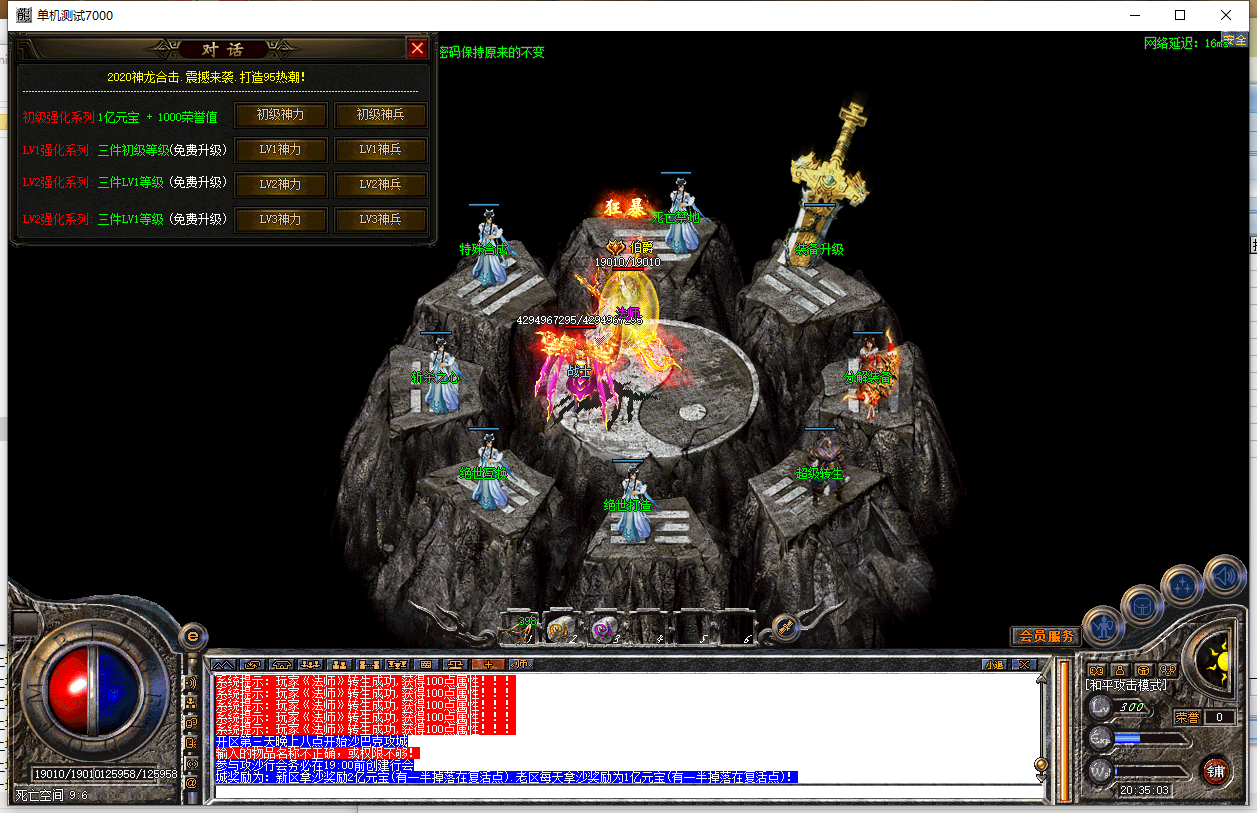Screen dimensions: 1257x813
Task: Open the 会员服务 member service button
Action: coord(1046,636)
